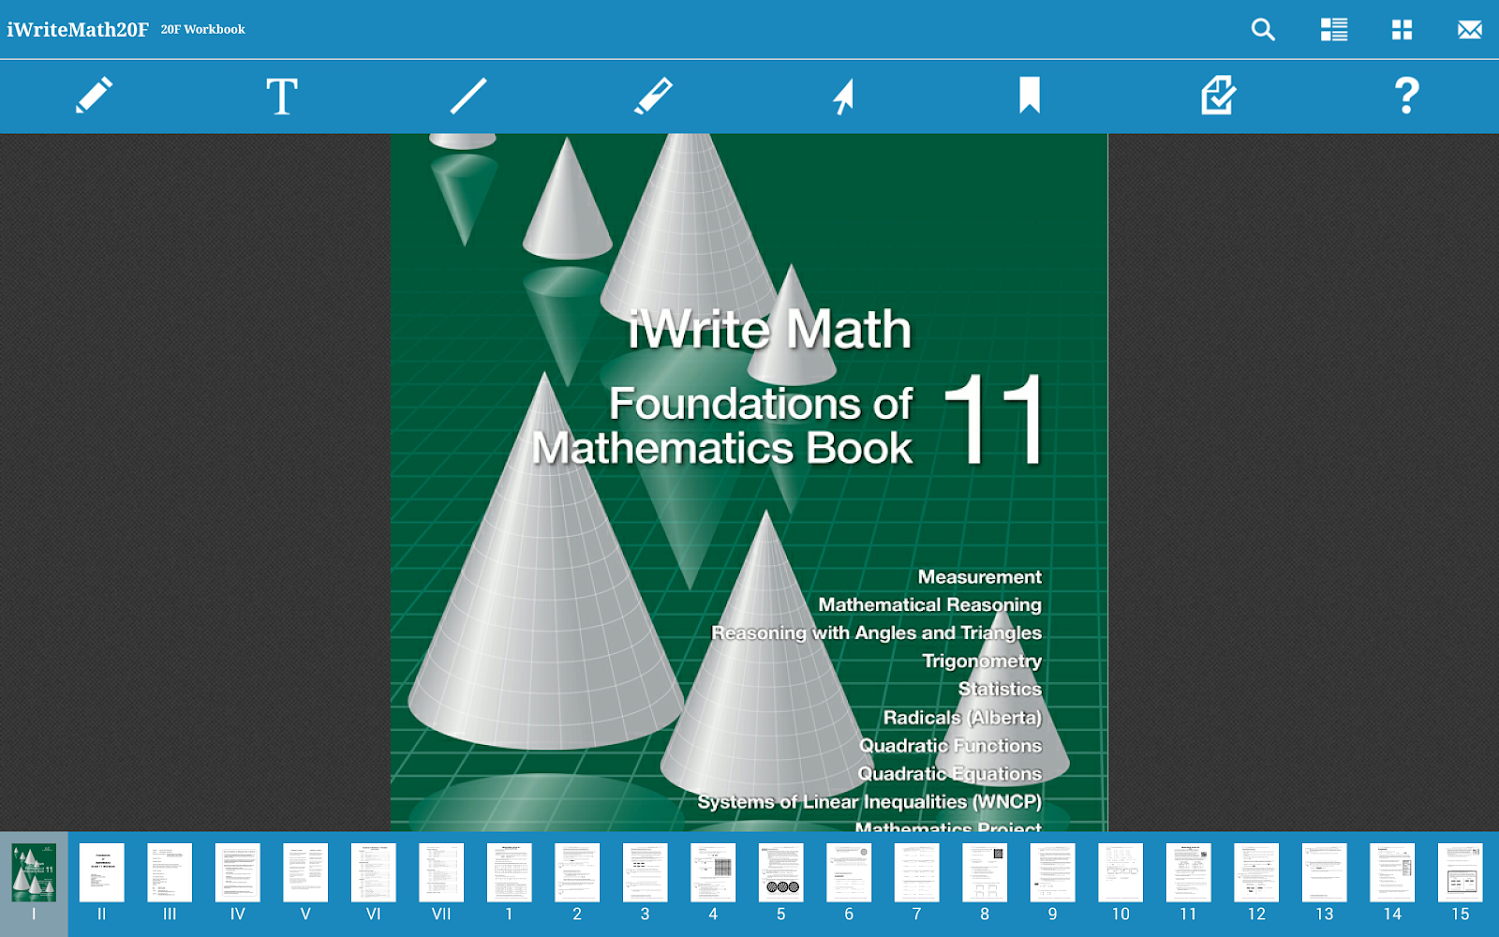Tap the envelope mail icon
The width and height of the screenshot is (1499, 937).
(1469, 30)
